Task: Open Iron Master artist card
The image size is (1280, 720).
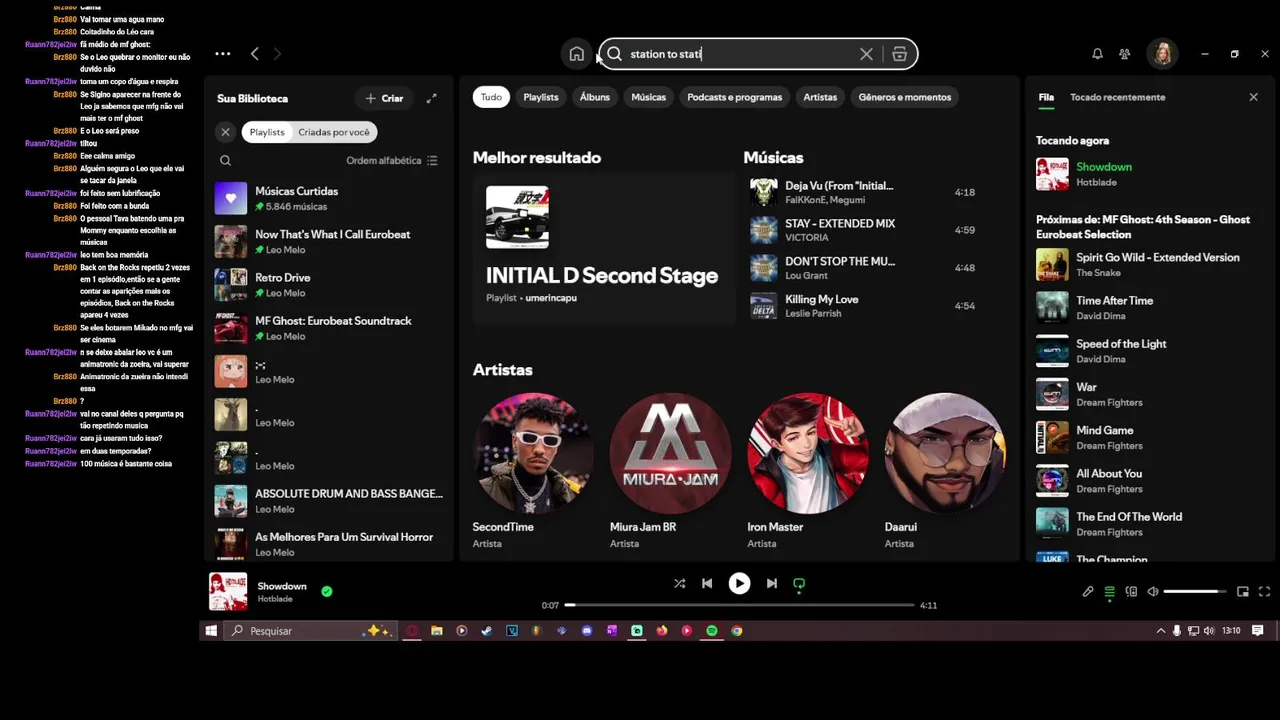Action: 807,470
